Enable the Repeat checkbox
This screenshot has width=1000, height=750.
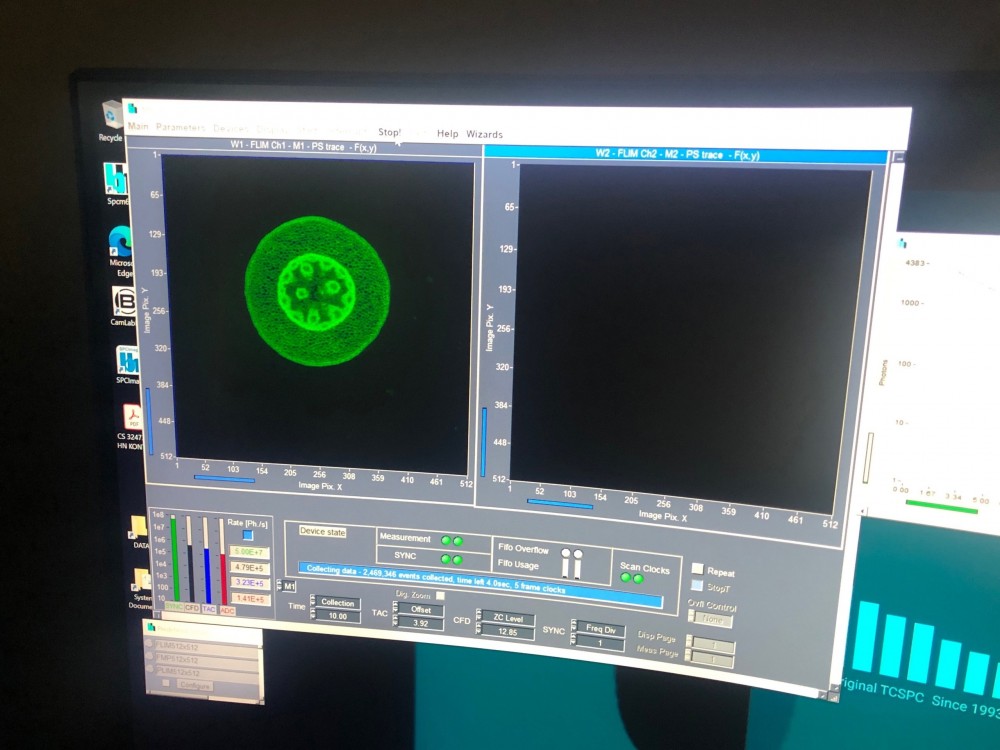tap(698, 570)
